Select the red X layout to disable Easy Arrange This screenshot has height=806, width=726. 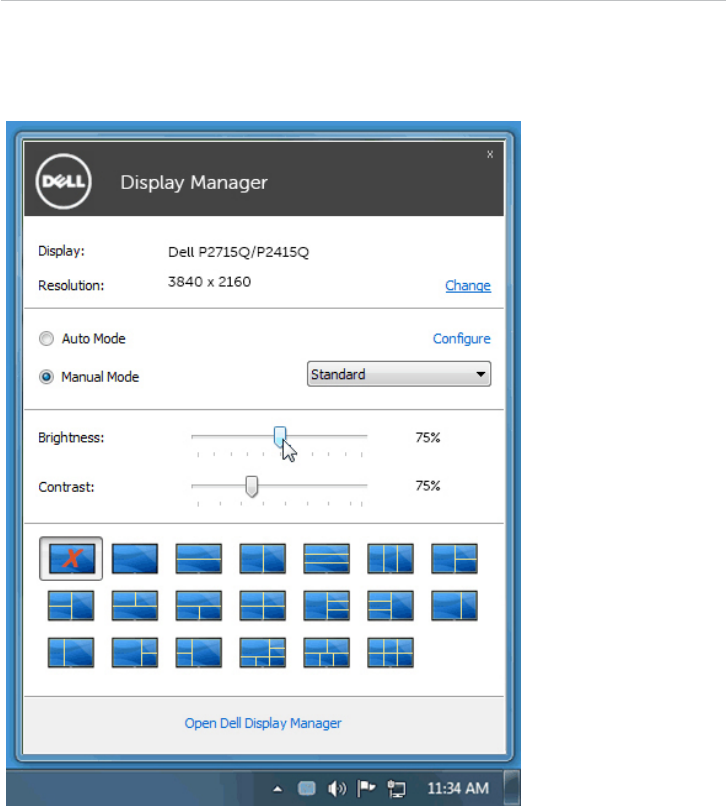coord(71,558)
